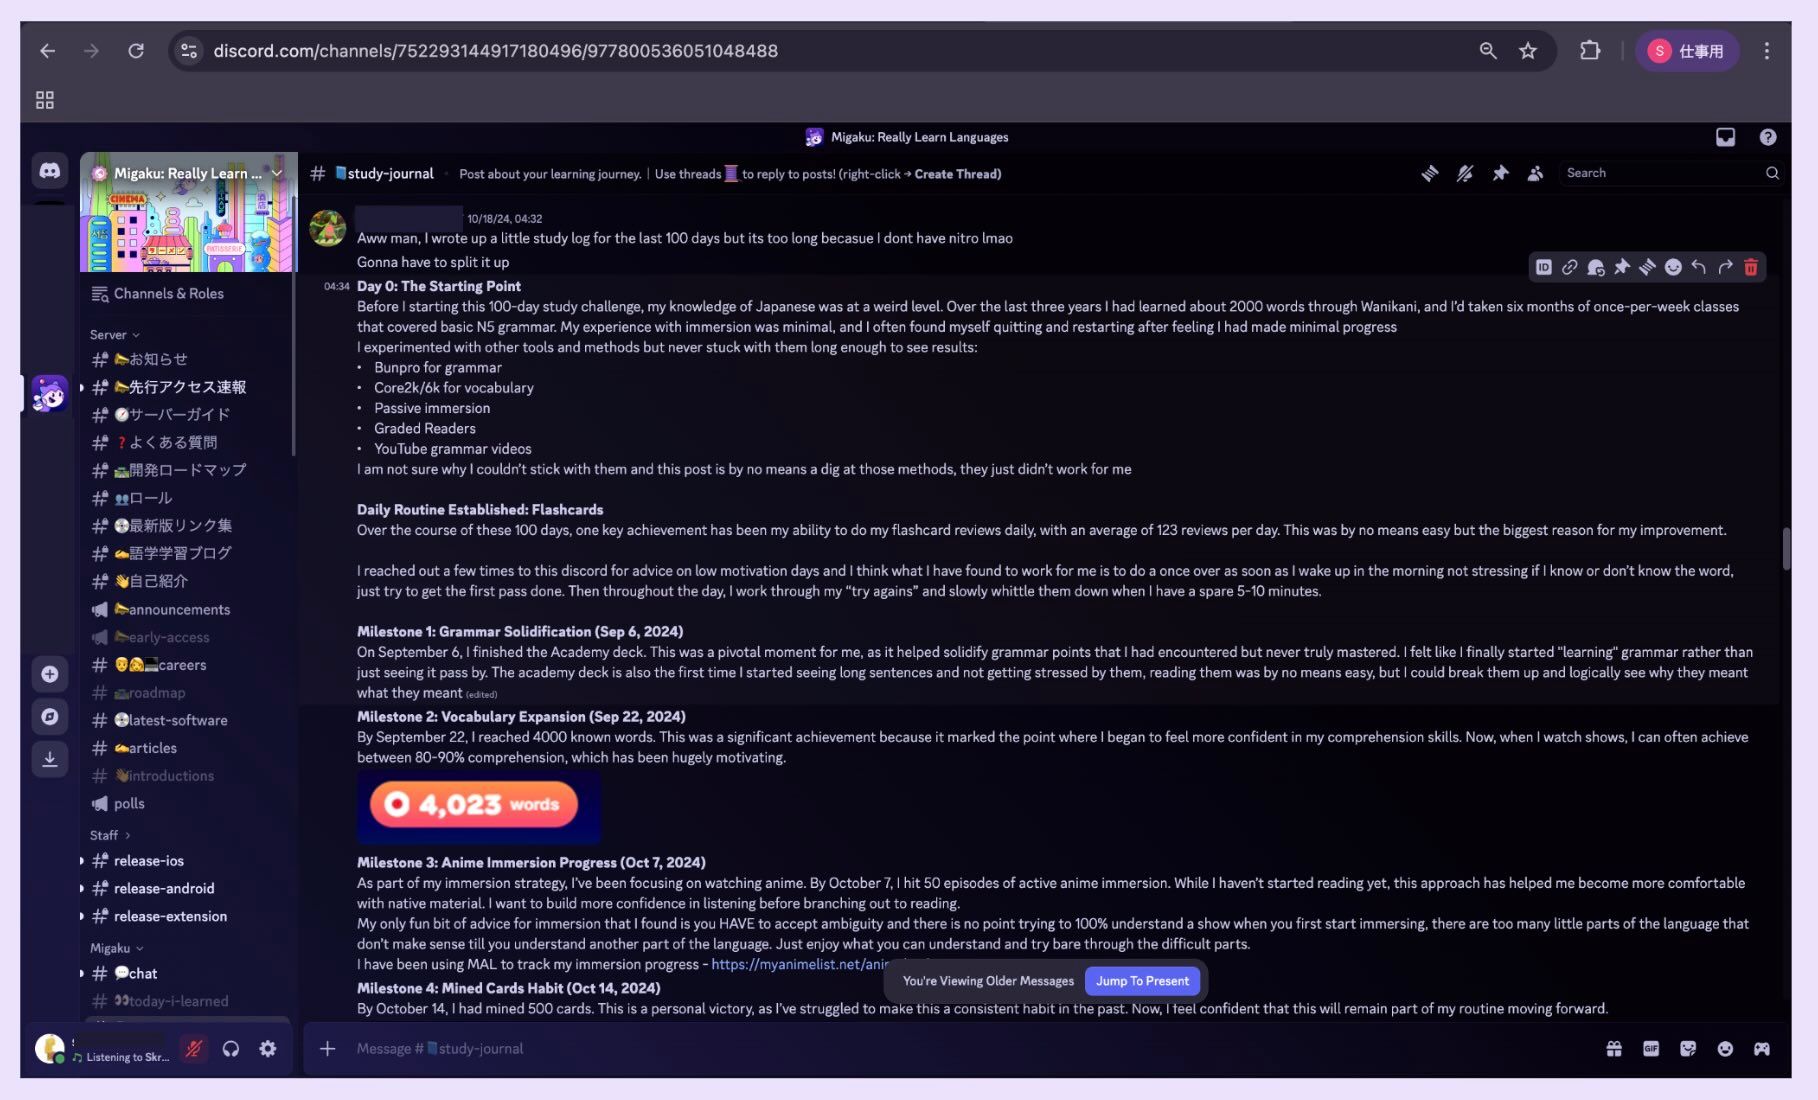
Task: Toggle channel notification mute bell
Action: pyautogui.click(x=1465, y=173)
